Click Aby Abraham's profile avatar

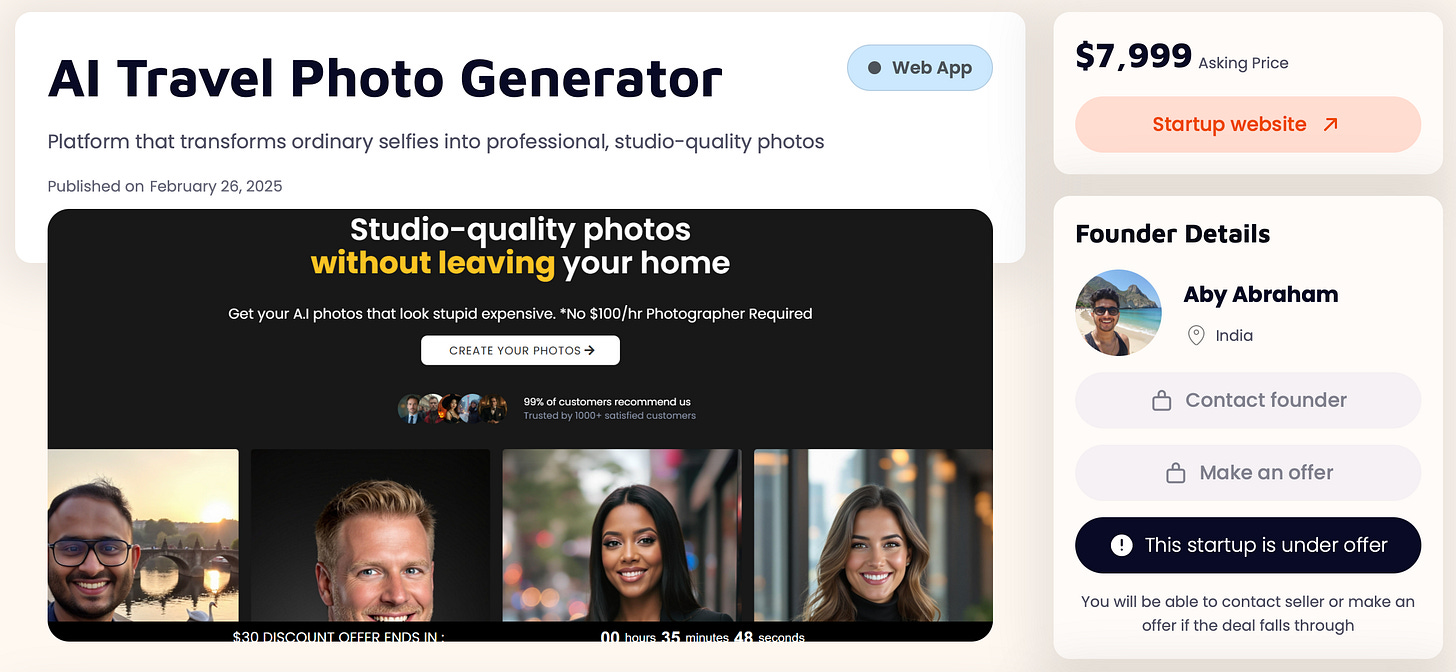click(x=1118, y=312)
